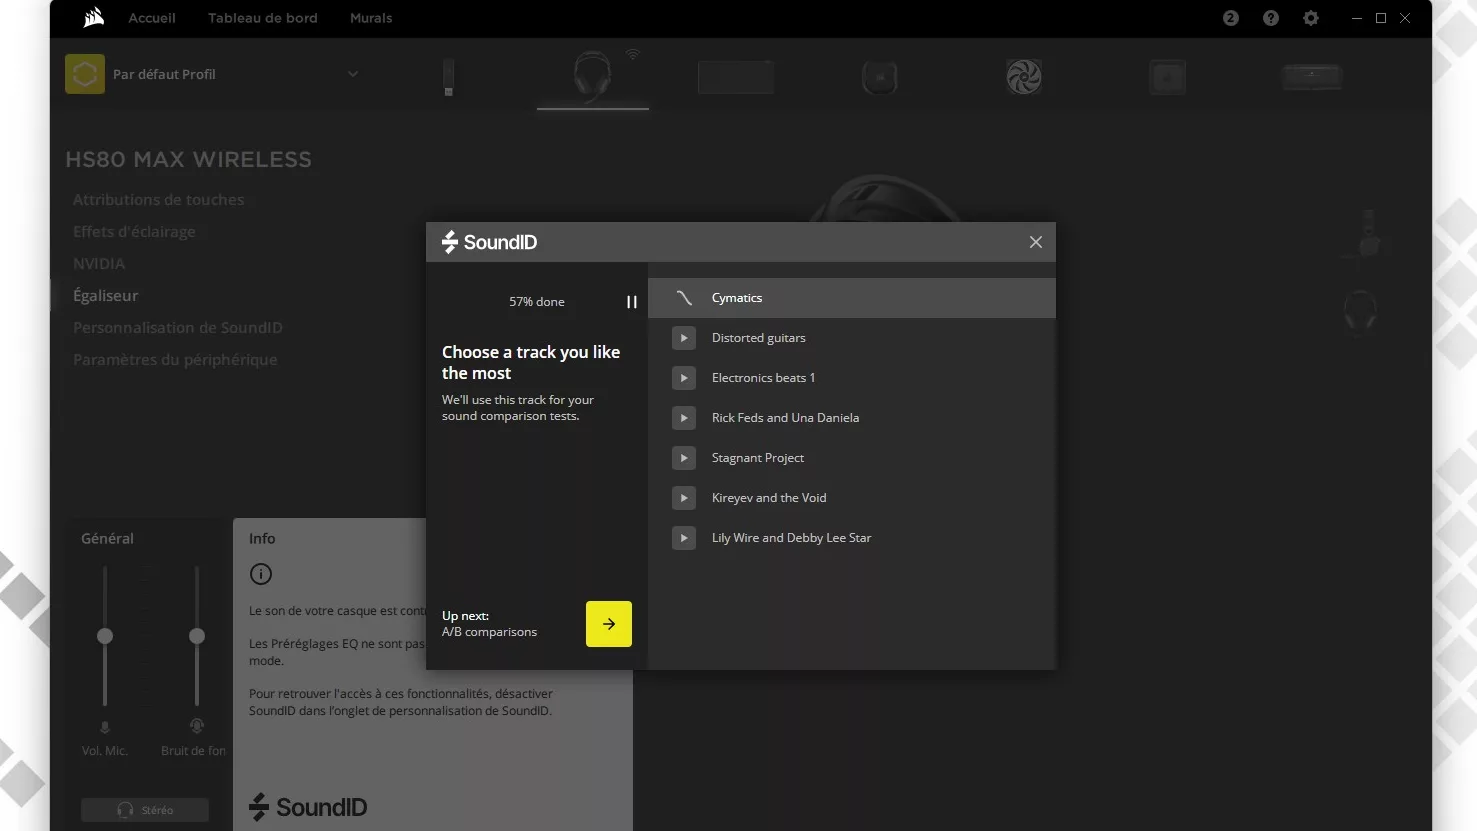Image resolution: width=1477 pixels, height=831 pixels.
Task: Open the settings gear icon
Action: coord(1311,18)
